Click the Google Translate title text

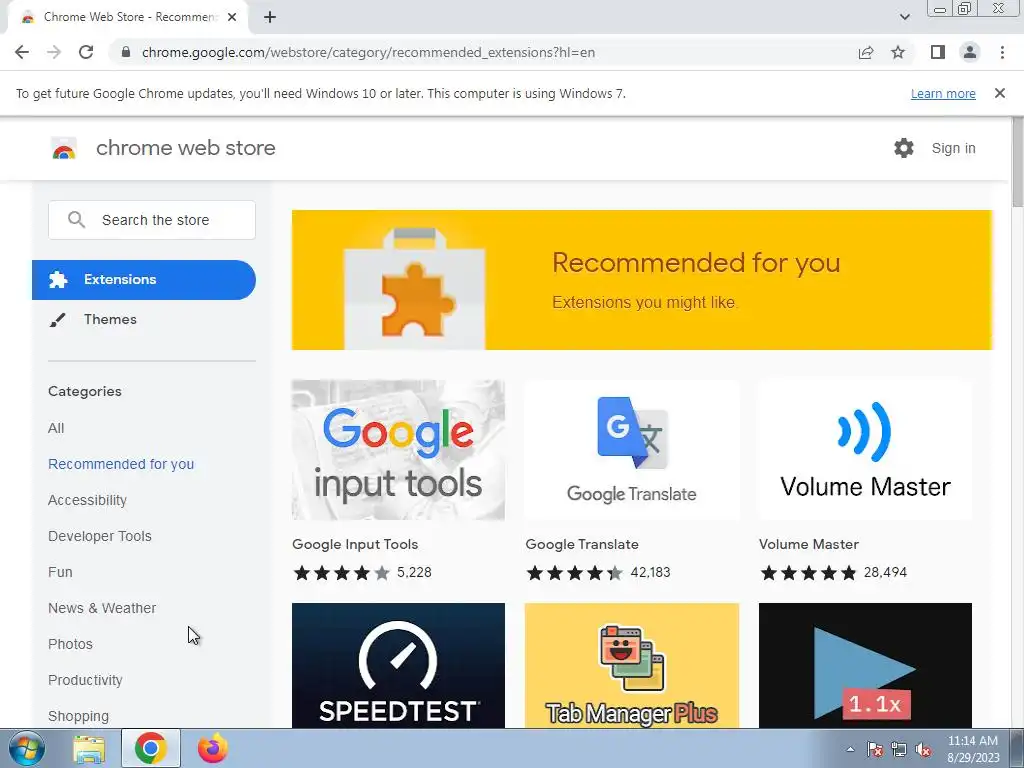pos(582,545)
